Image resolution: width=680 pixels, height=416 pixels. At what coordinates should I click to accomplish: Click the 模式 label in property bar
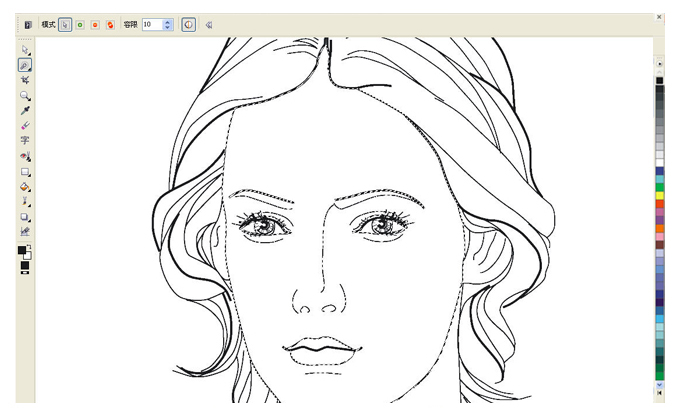[48, 25]
